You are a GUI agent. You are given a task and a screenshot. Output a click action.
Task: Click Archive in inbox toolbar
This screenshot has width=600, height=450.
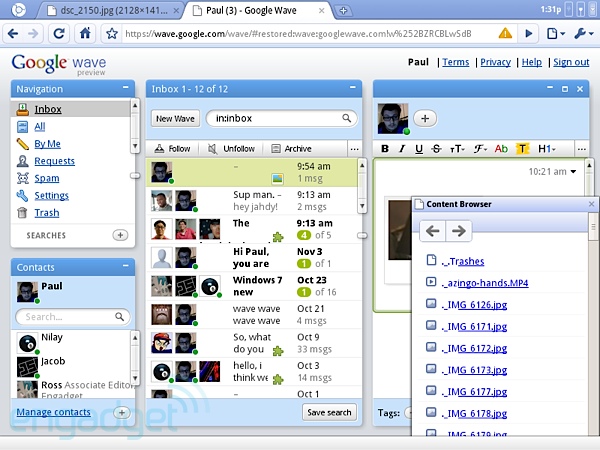(x=291, y=148)
